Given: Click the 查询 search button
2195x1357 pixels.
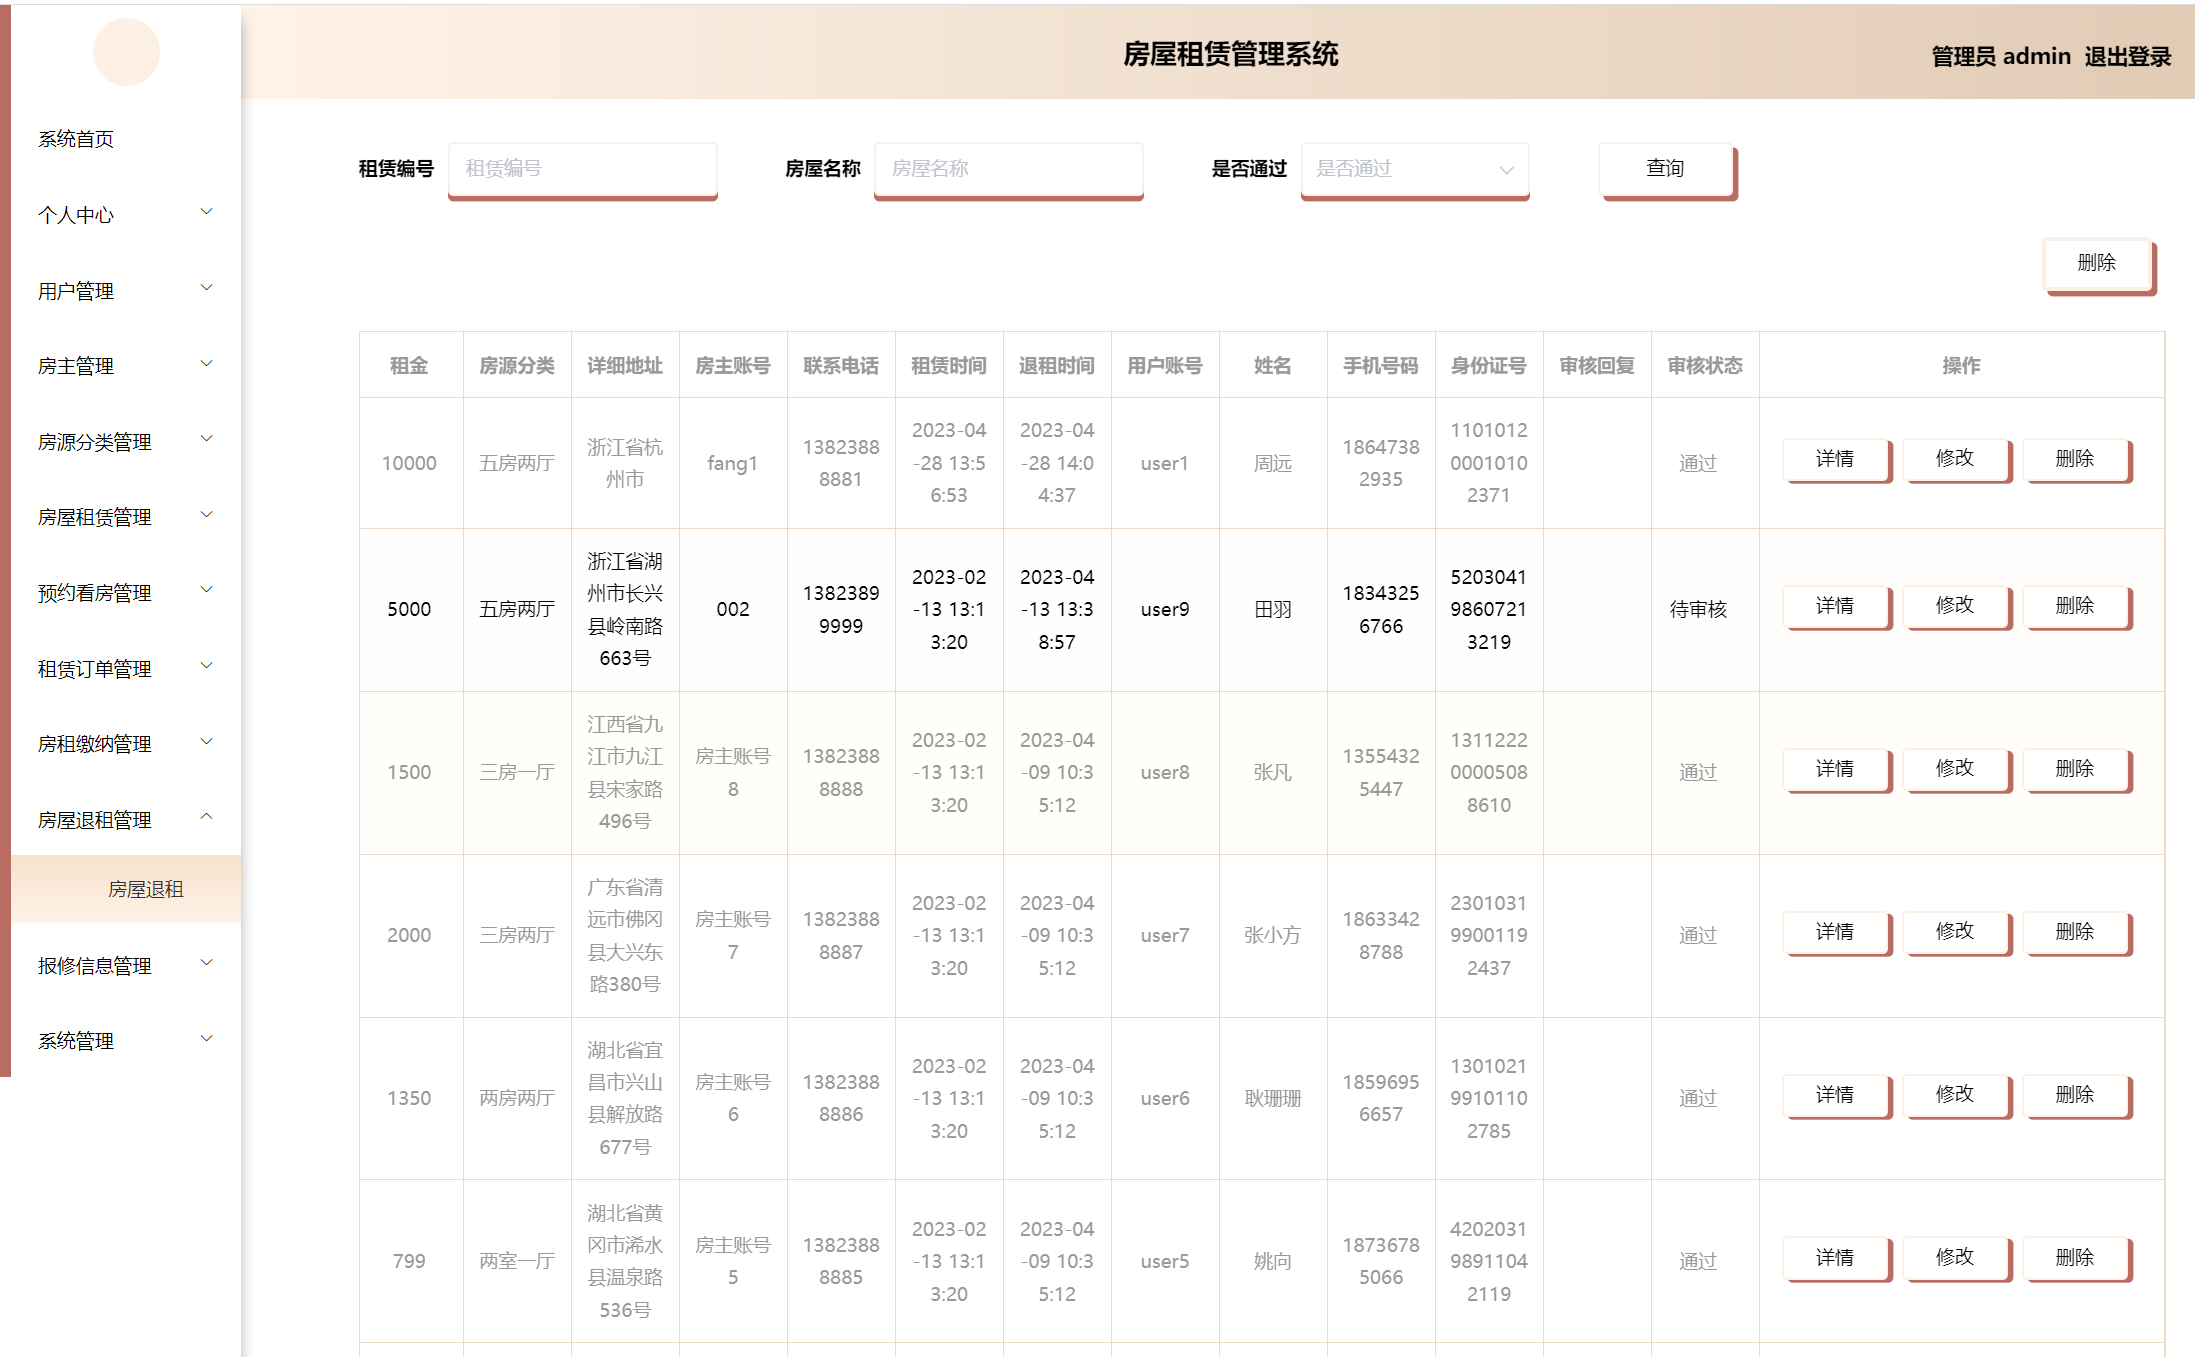Looking at the screenshot, I should pyautogui.click(x=1665, y=169).
